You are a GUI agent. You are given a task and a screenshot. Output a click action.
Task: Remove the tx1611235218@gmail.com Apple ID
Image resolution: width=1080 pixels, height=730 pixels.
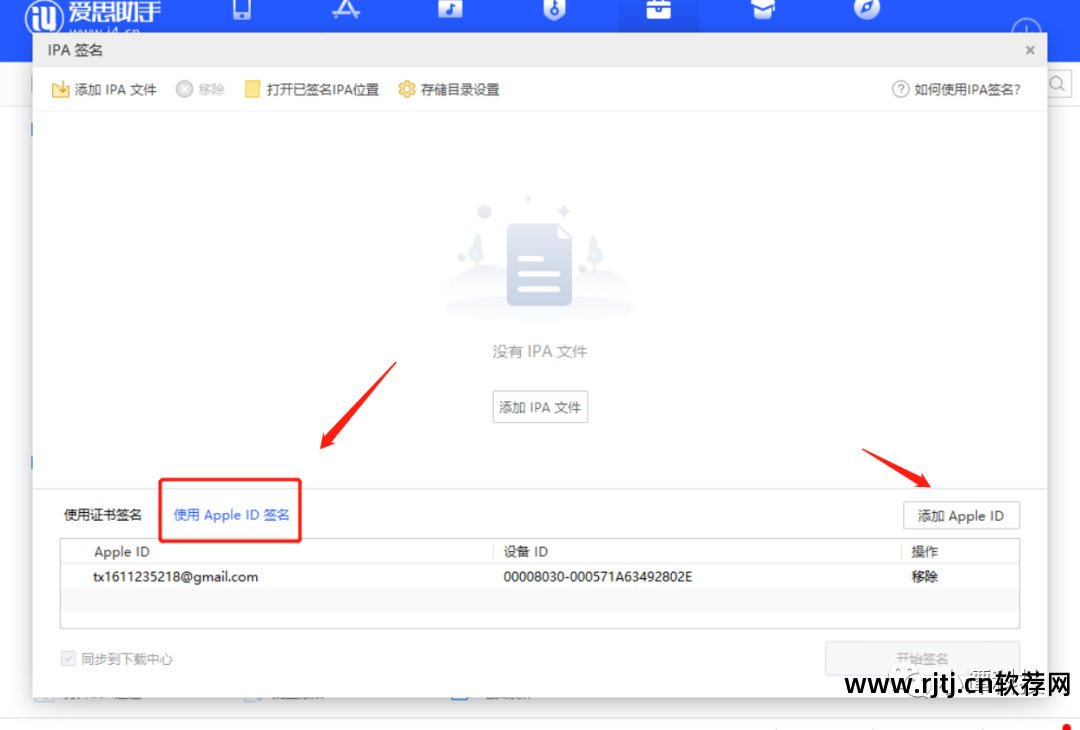pos(923,577)
